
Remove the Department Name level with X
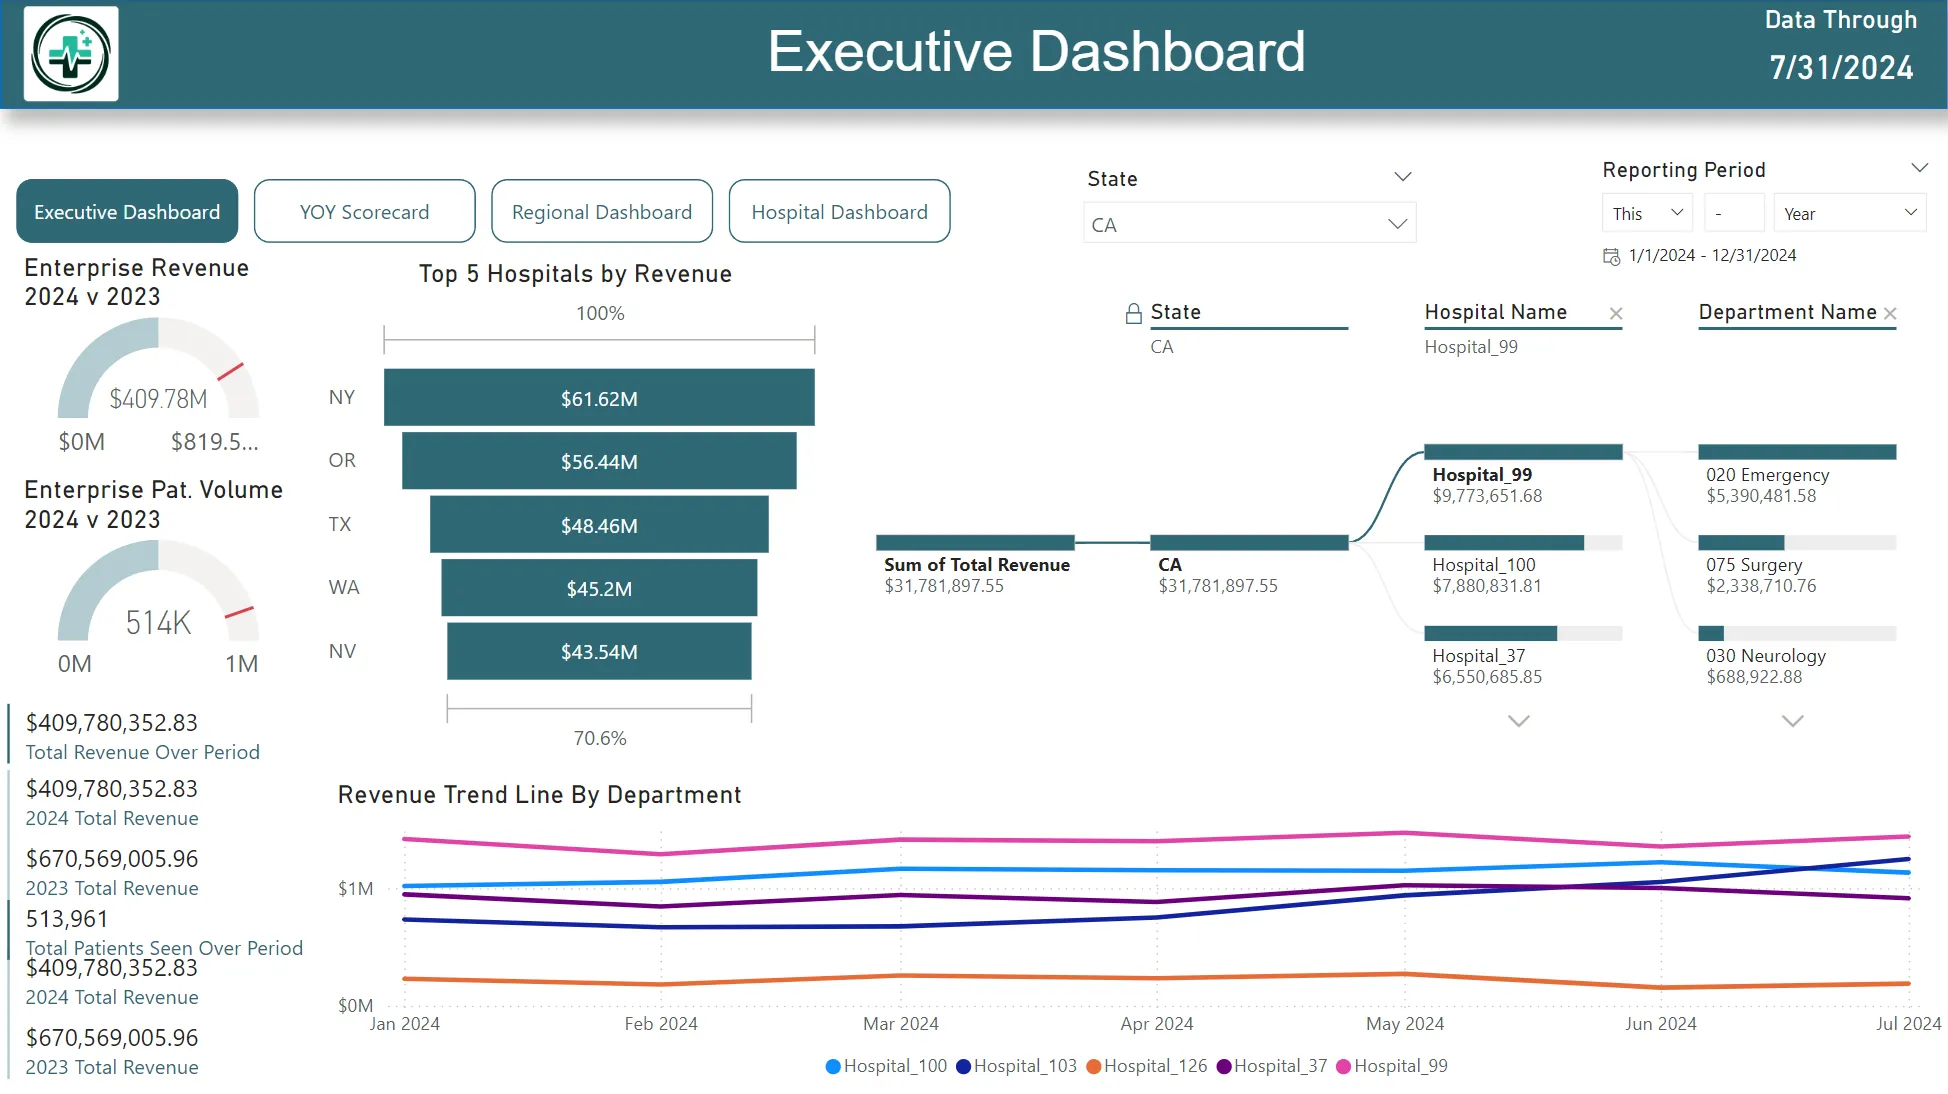click(x=1889, y=314)
